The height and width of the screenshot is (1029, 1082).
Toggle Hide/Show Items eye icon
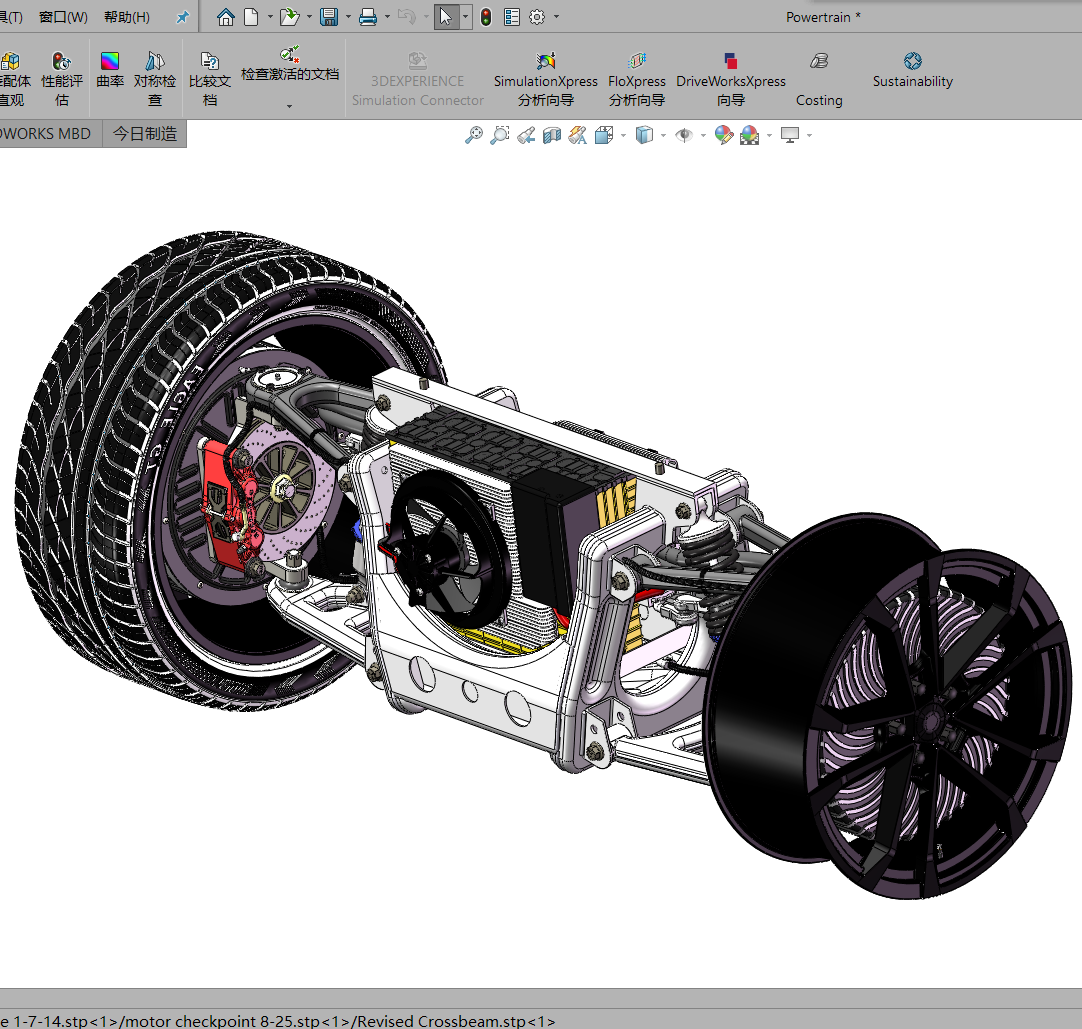(x=684, y=135)
